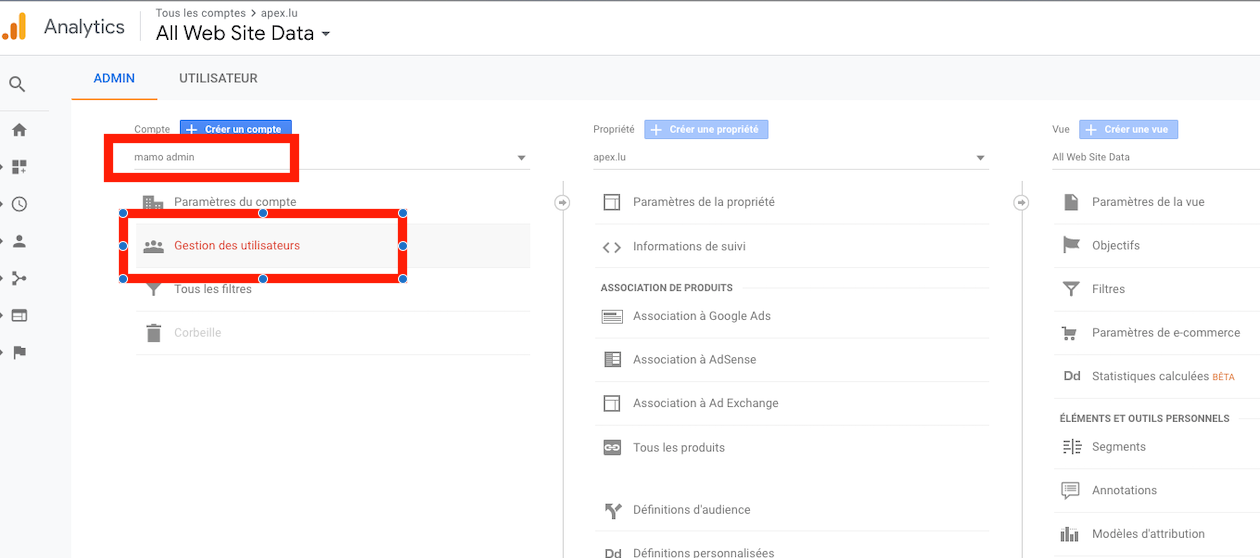Click funnel icon beside Filtres in Vue column
This screenshot has width=1260, height=558.
pos(1071,289)
